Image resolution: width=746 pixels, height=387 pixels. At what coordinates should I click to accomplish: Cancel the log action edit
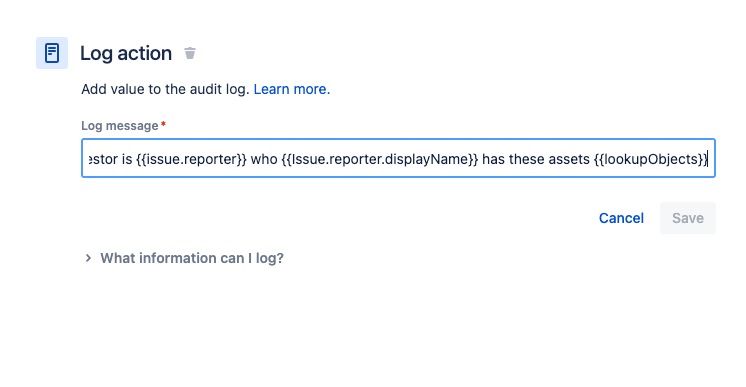pyautogui.click(x=621, y=218)
